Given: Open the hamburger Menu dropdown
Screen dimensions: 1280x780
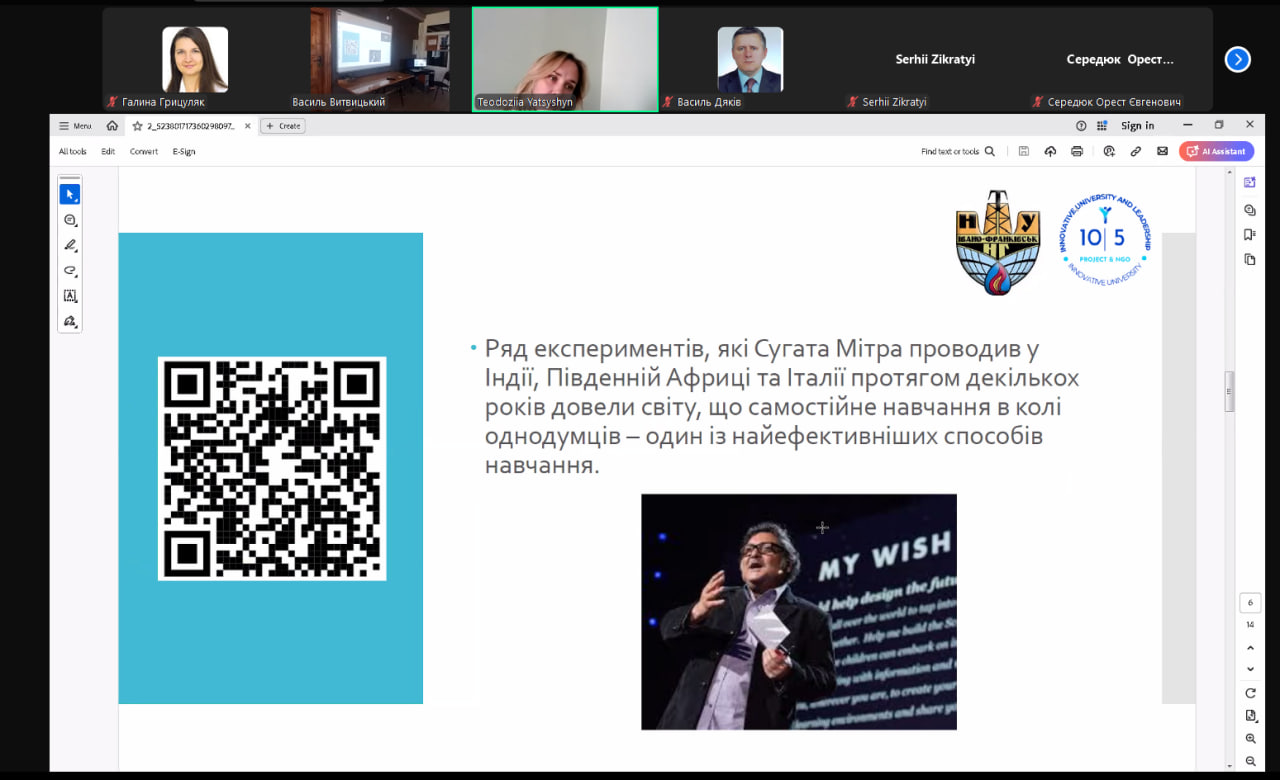Looking at the screenshot, I should pyautogui.click(x=75, y=126).
